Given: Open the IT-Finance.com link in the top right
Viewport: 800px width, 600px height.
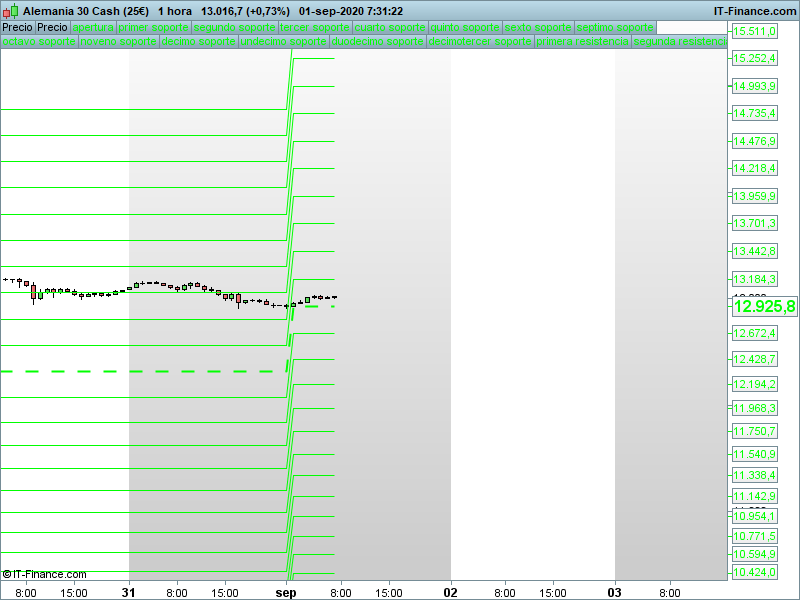Looking at the screenshot, I should click(755, 11).
